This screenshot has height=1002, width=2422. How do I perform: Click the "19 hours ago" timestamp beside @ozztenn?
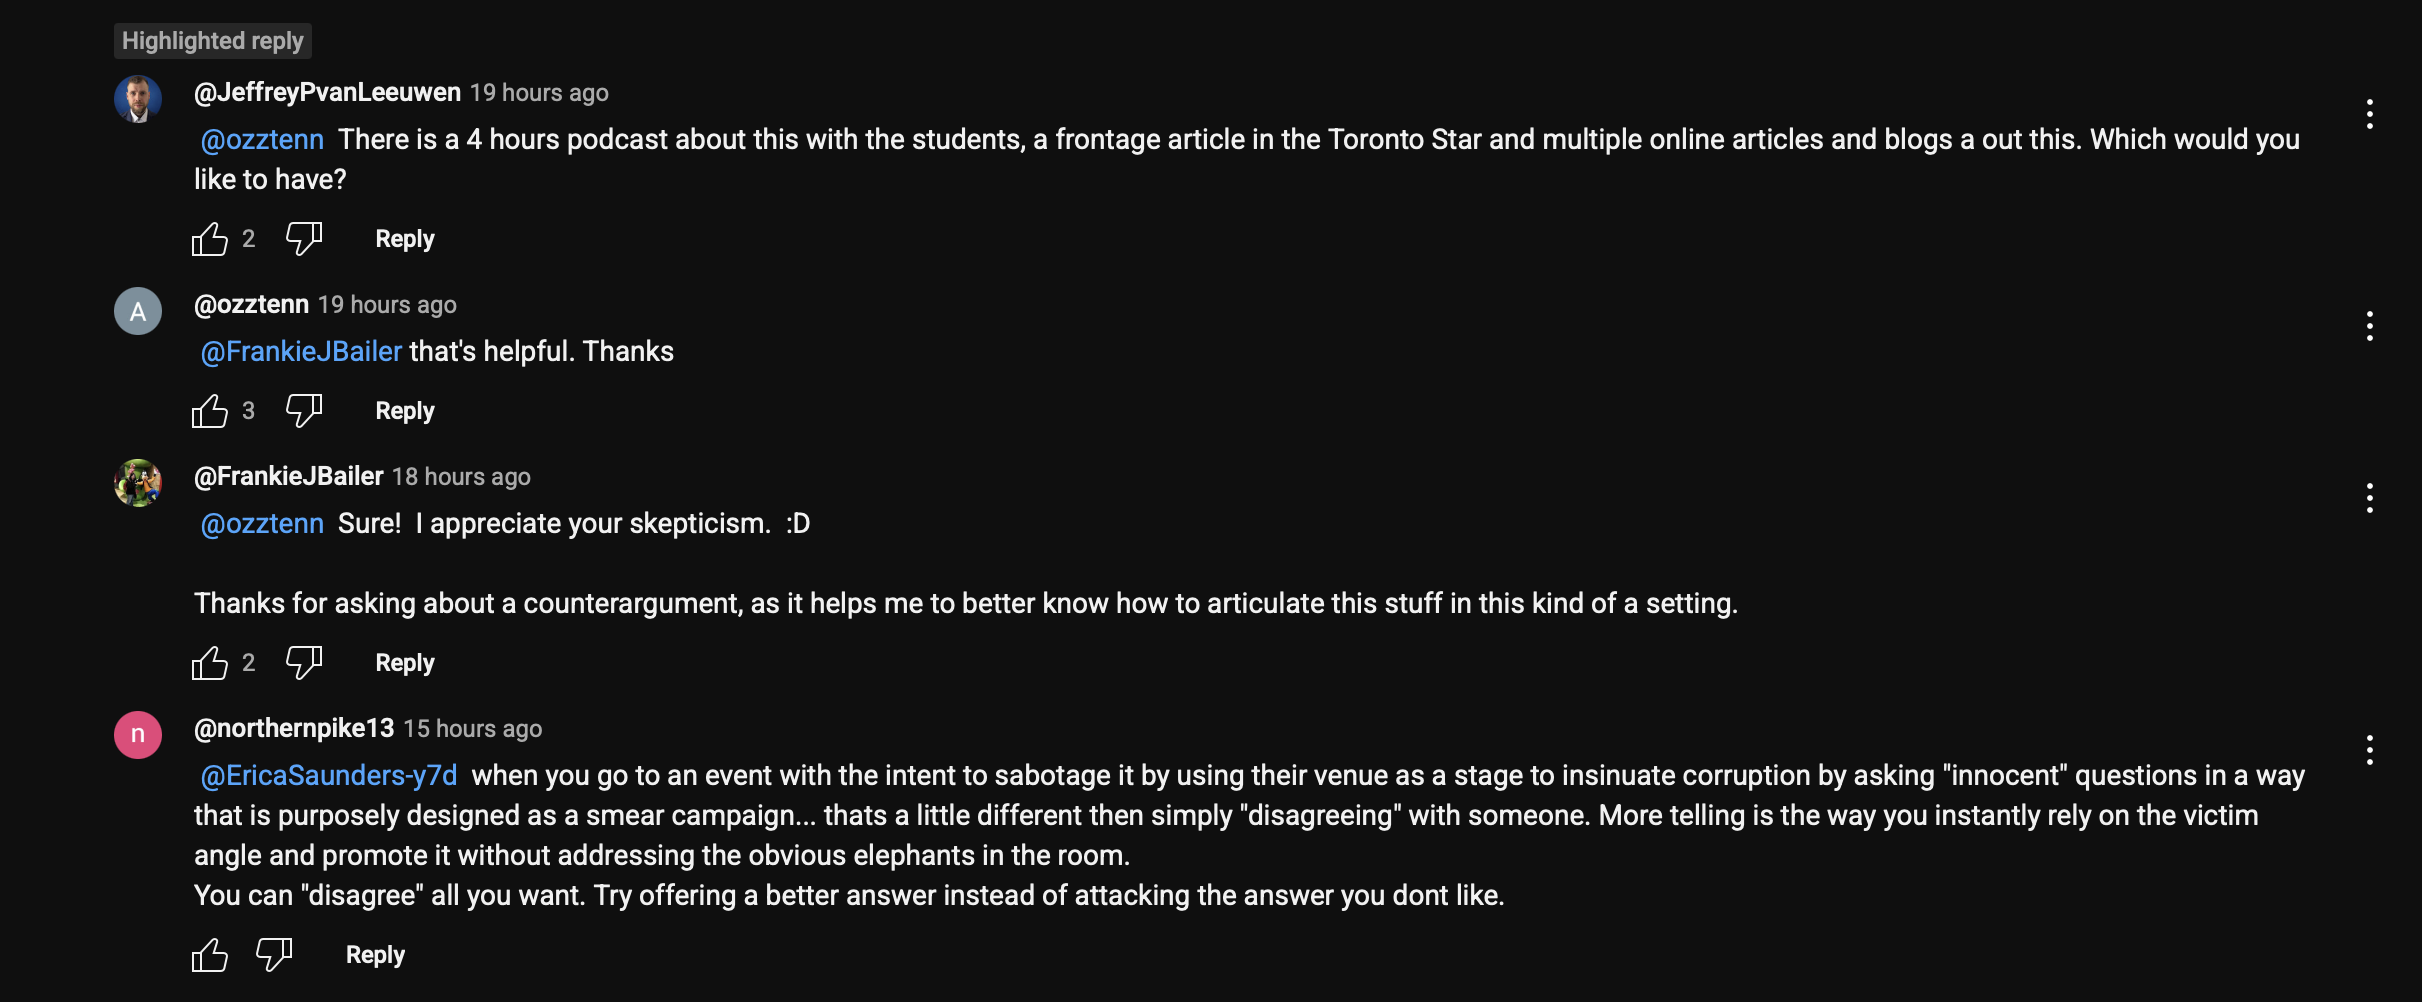(x=387, y=305)
